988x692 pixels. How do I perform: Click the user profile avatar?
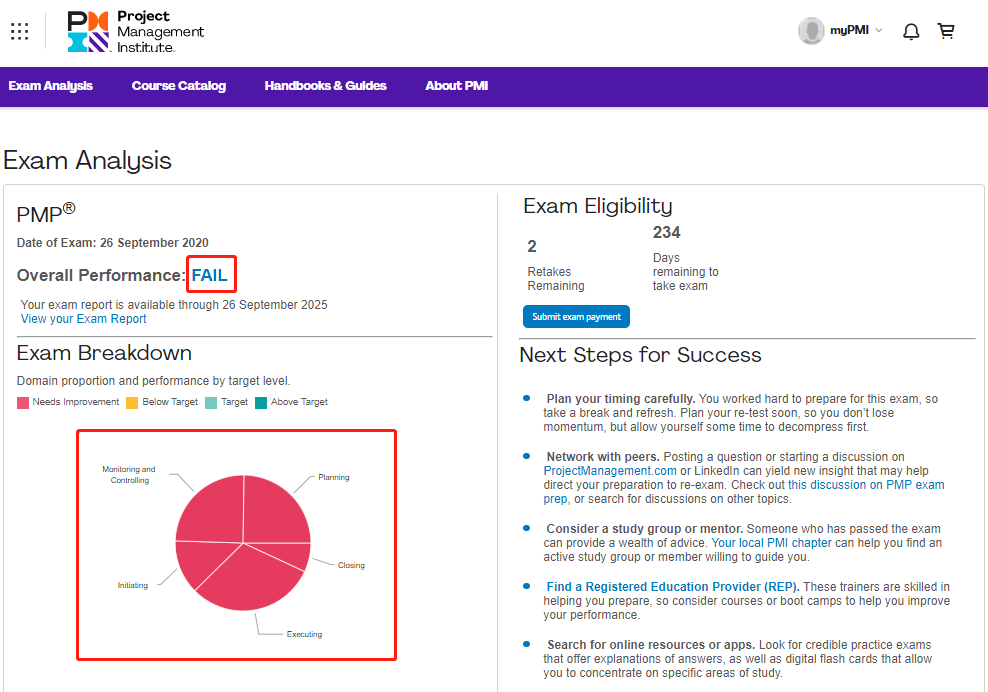click(811, 31)
